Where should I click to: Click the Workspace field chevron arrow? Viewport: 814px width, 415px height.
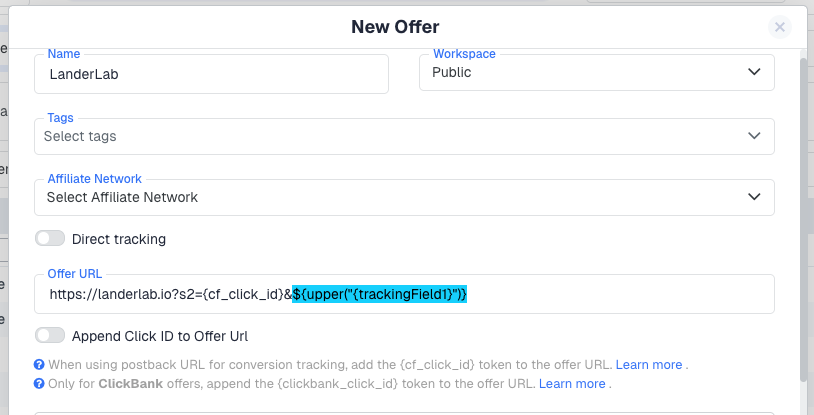[754, 72]
